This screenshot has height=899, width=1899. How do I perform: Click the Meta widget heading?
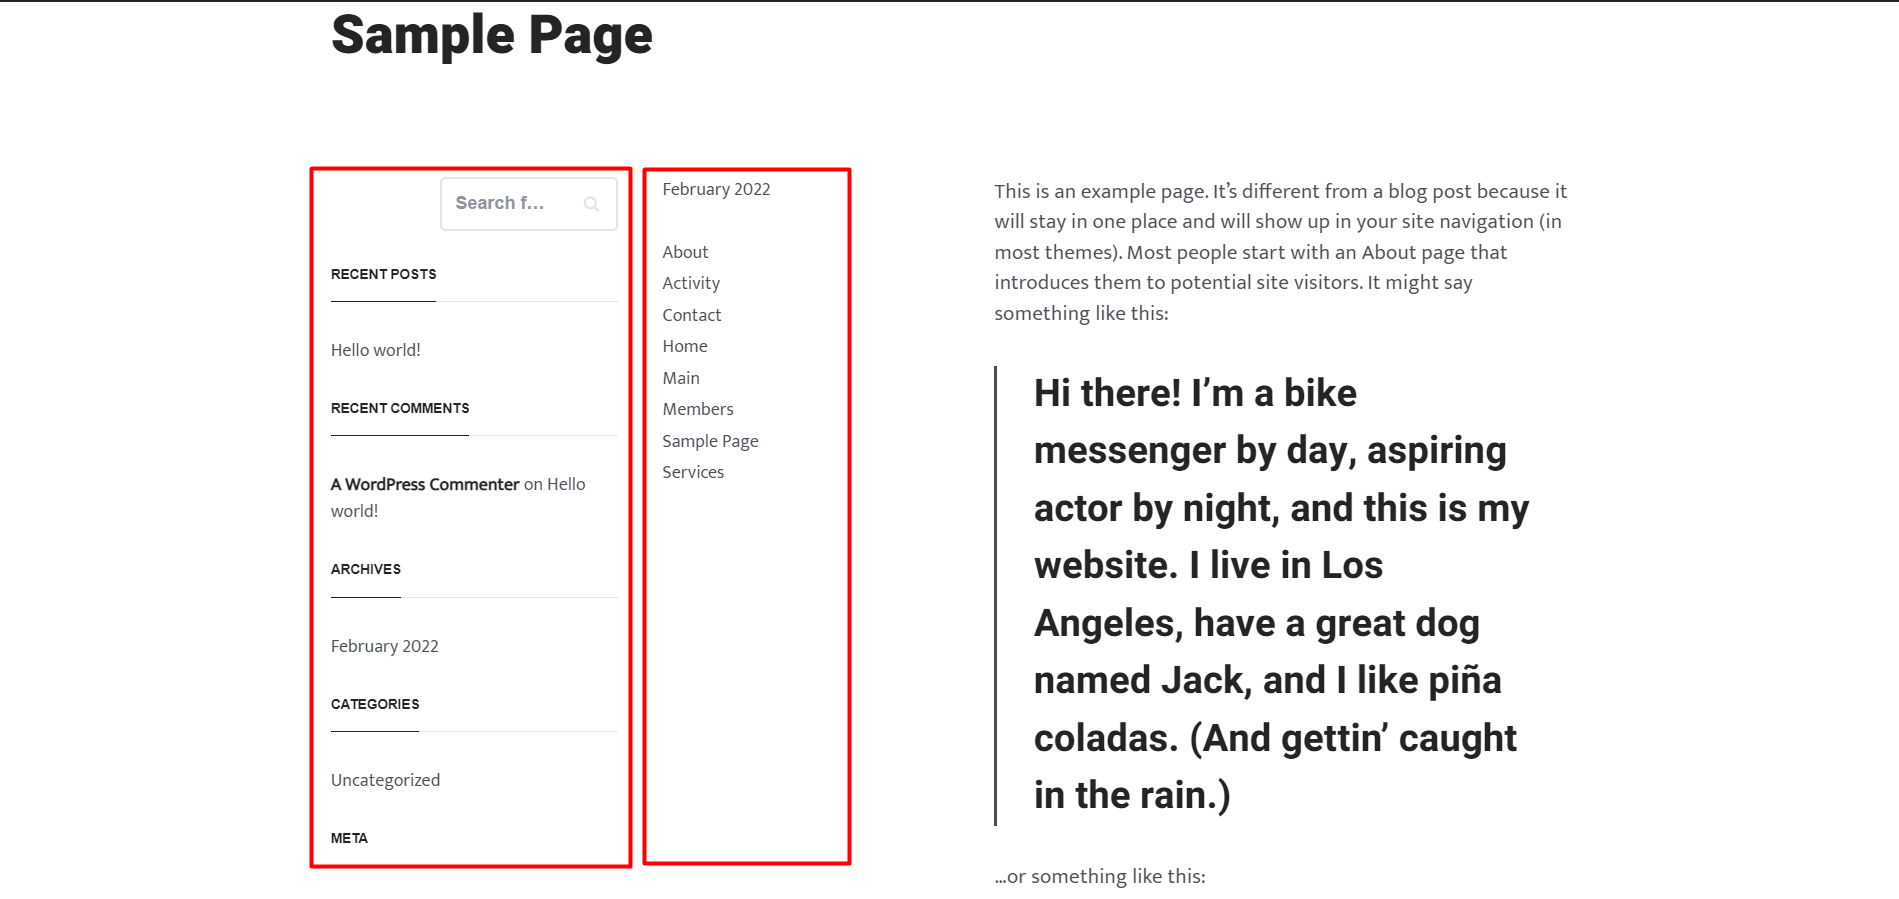(349, 838)
